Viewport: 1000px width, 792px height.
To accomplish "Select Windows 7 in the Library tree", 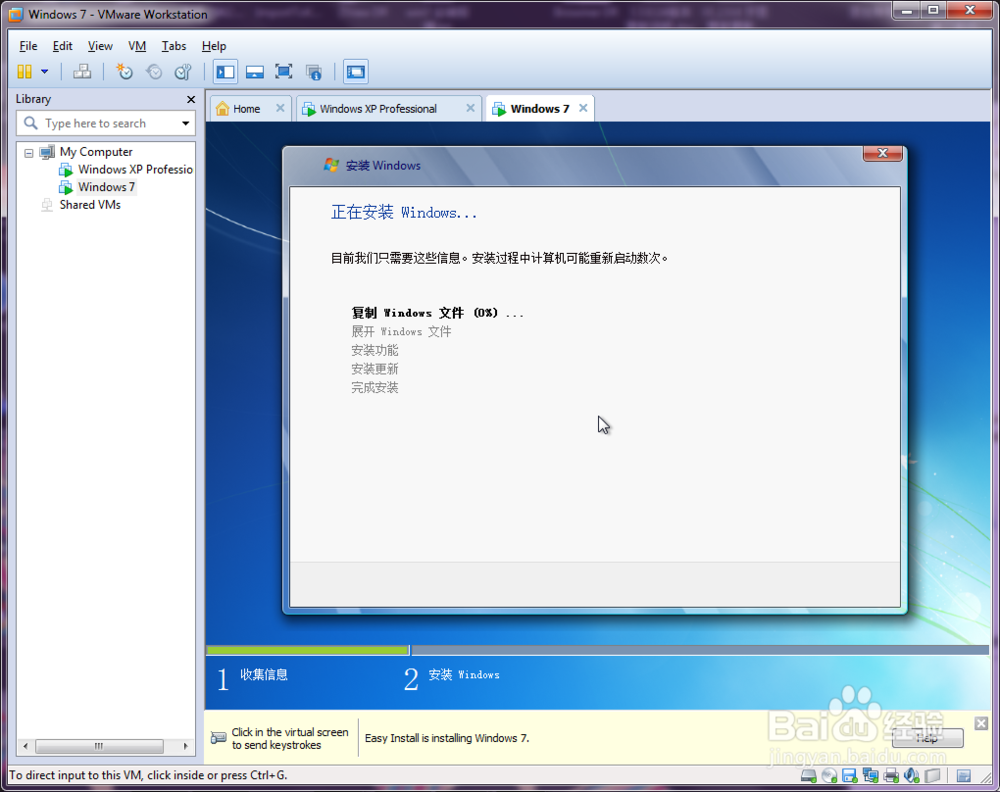I will point(106,187).
